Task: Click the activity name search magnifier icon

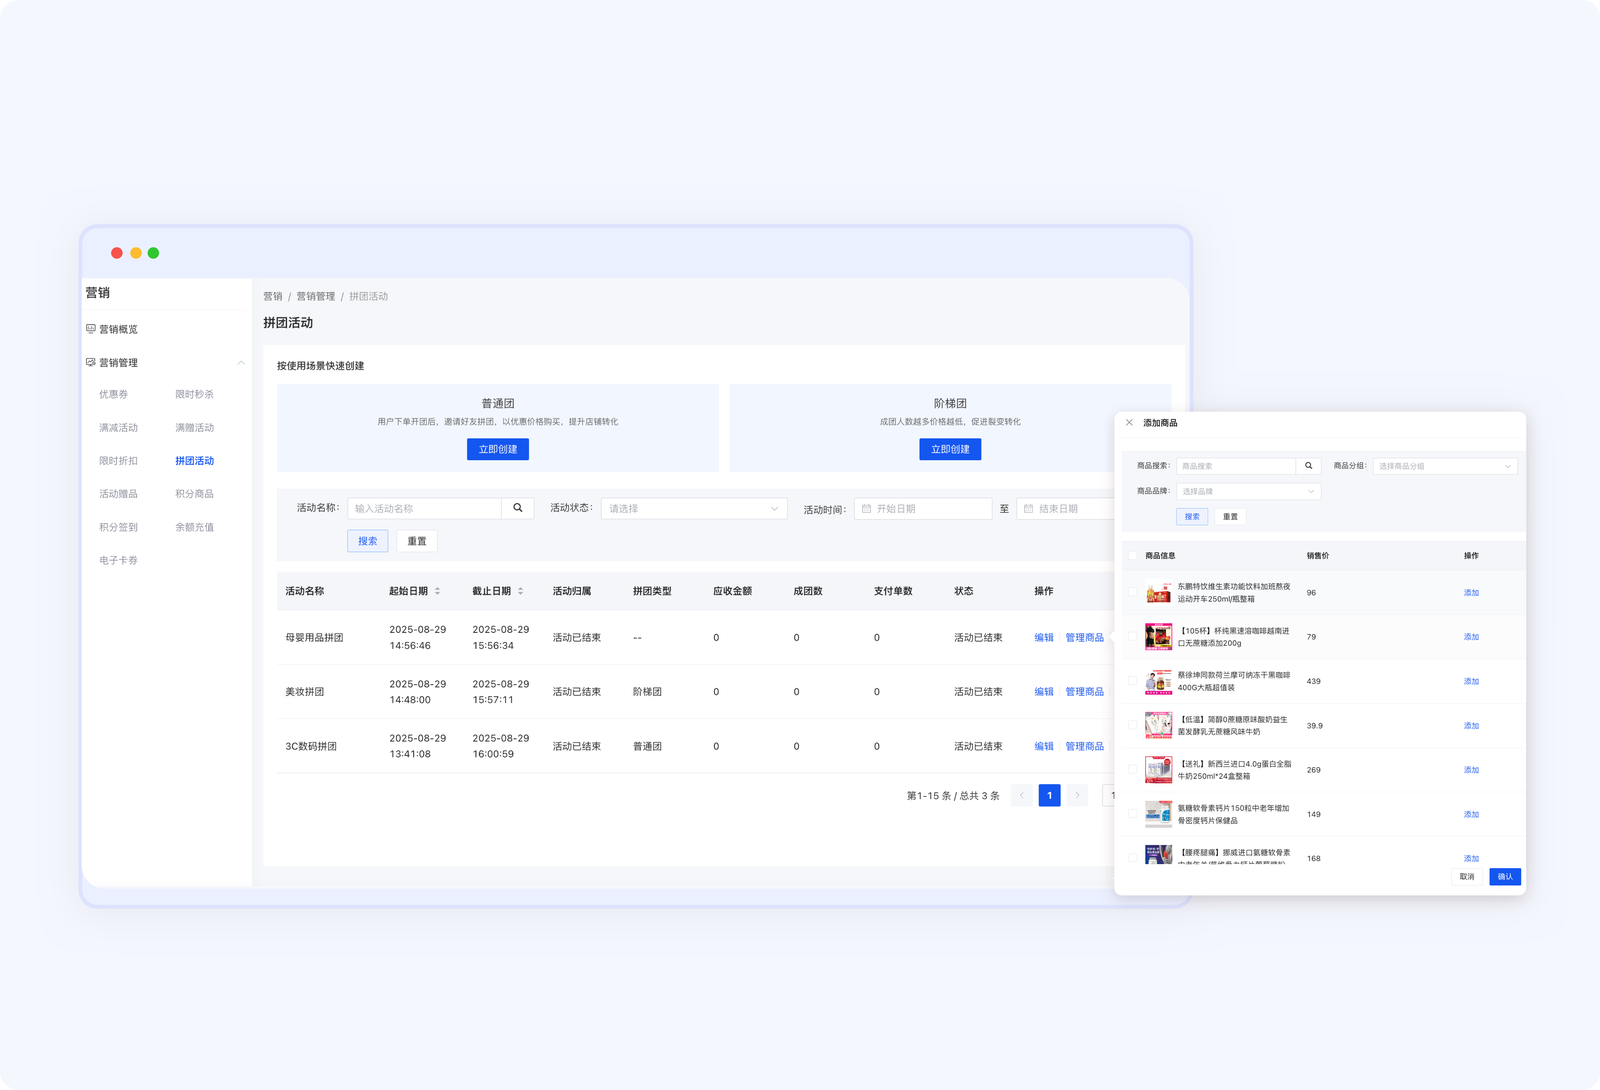Action: (517, 508)
